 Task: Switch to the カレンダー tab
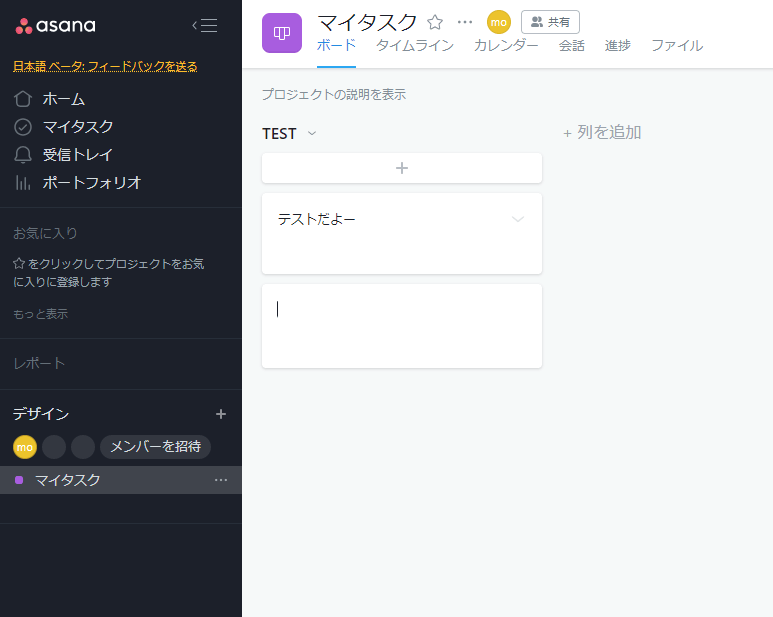click(x=505, y=46)
